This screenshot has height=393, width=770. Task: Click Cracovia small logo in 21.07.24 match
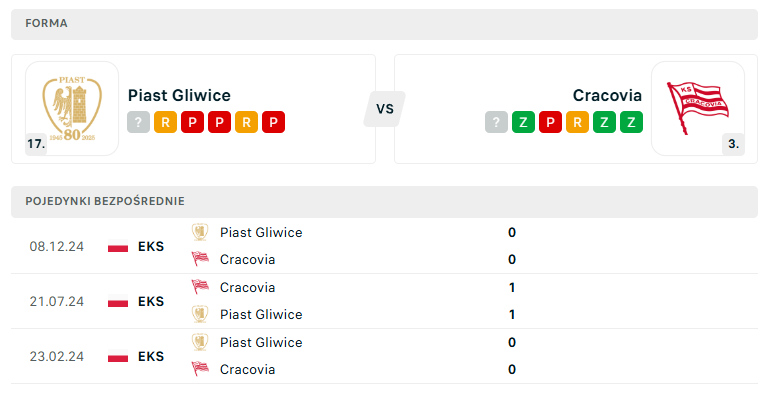[200, 287]
